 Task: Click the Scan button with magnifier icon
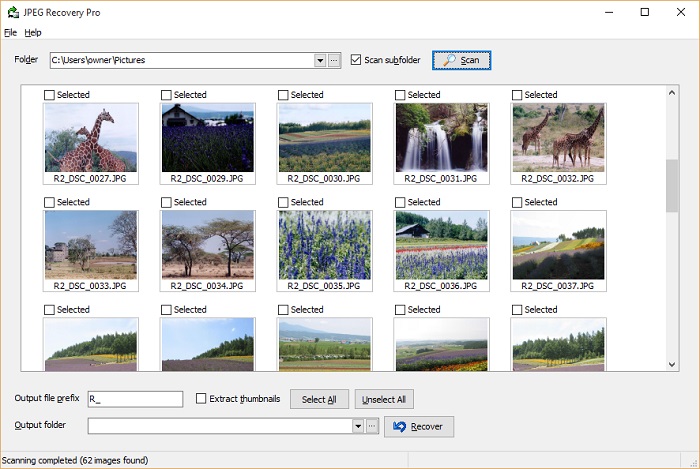[x=461, y=60]
